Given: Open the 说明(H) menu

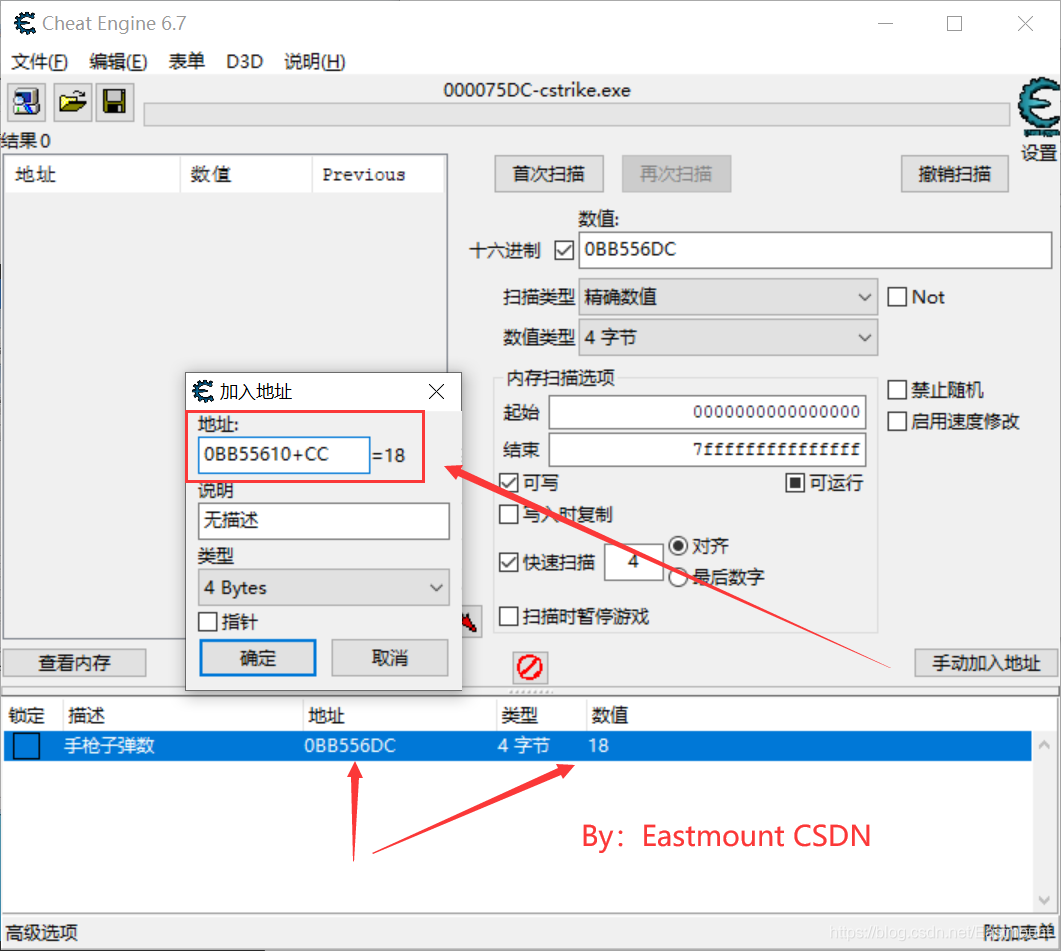Looking at the screenshot, I should coord(315,62).
